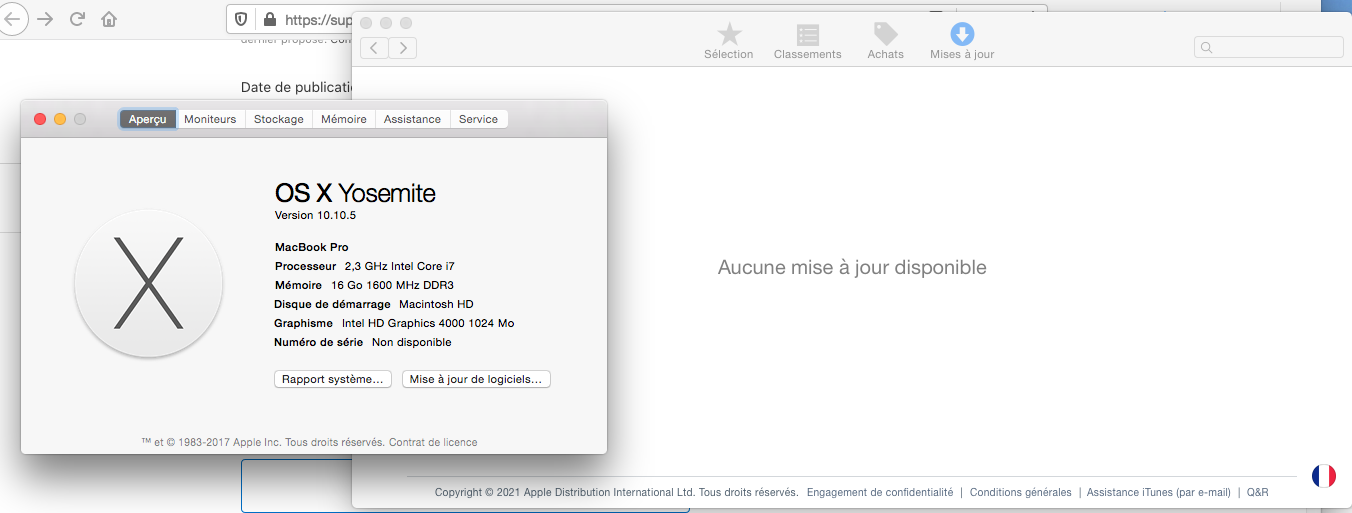1352x513 pixels.
Task: Switch to the Stockage tab
Action: coord(278,119)
